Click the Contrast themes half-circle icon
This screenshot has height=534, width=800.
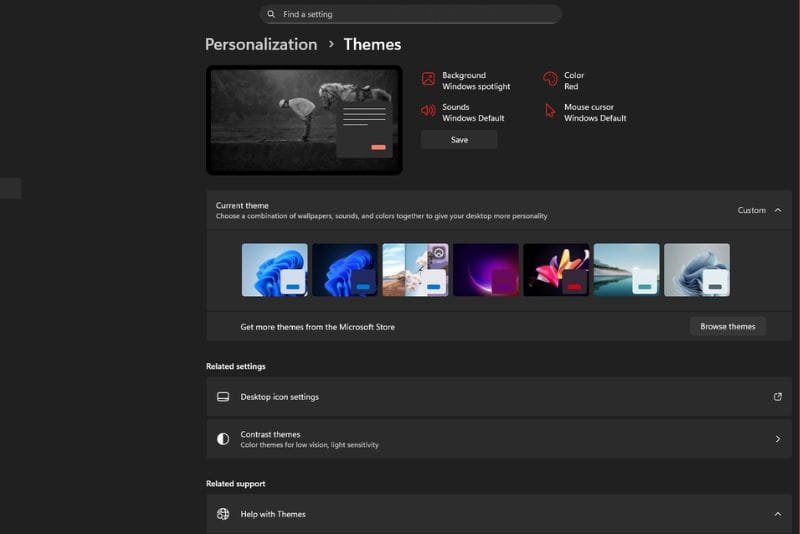click(x=223, y=439)
